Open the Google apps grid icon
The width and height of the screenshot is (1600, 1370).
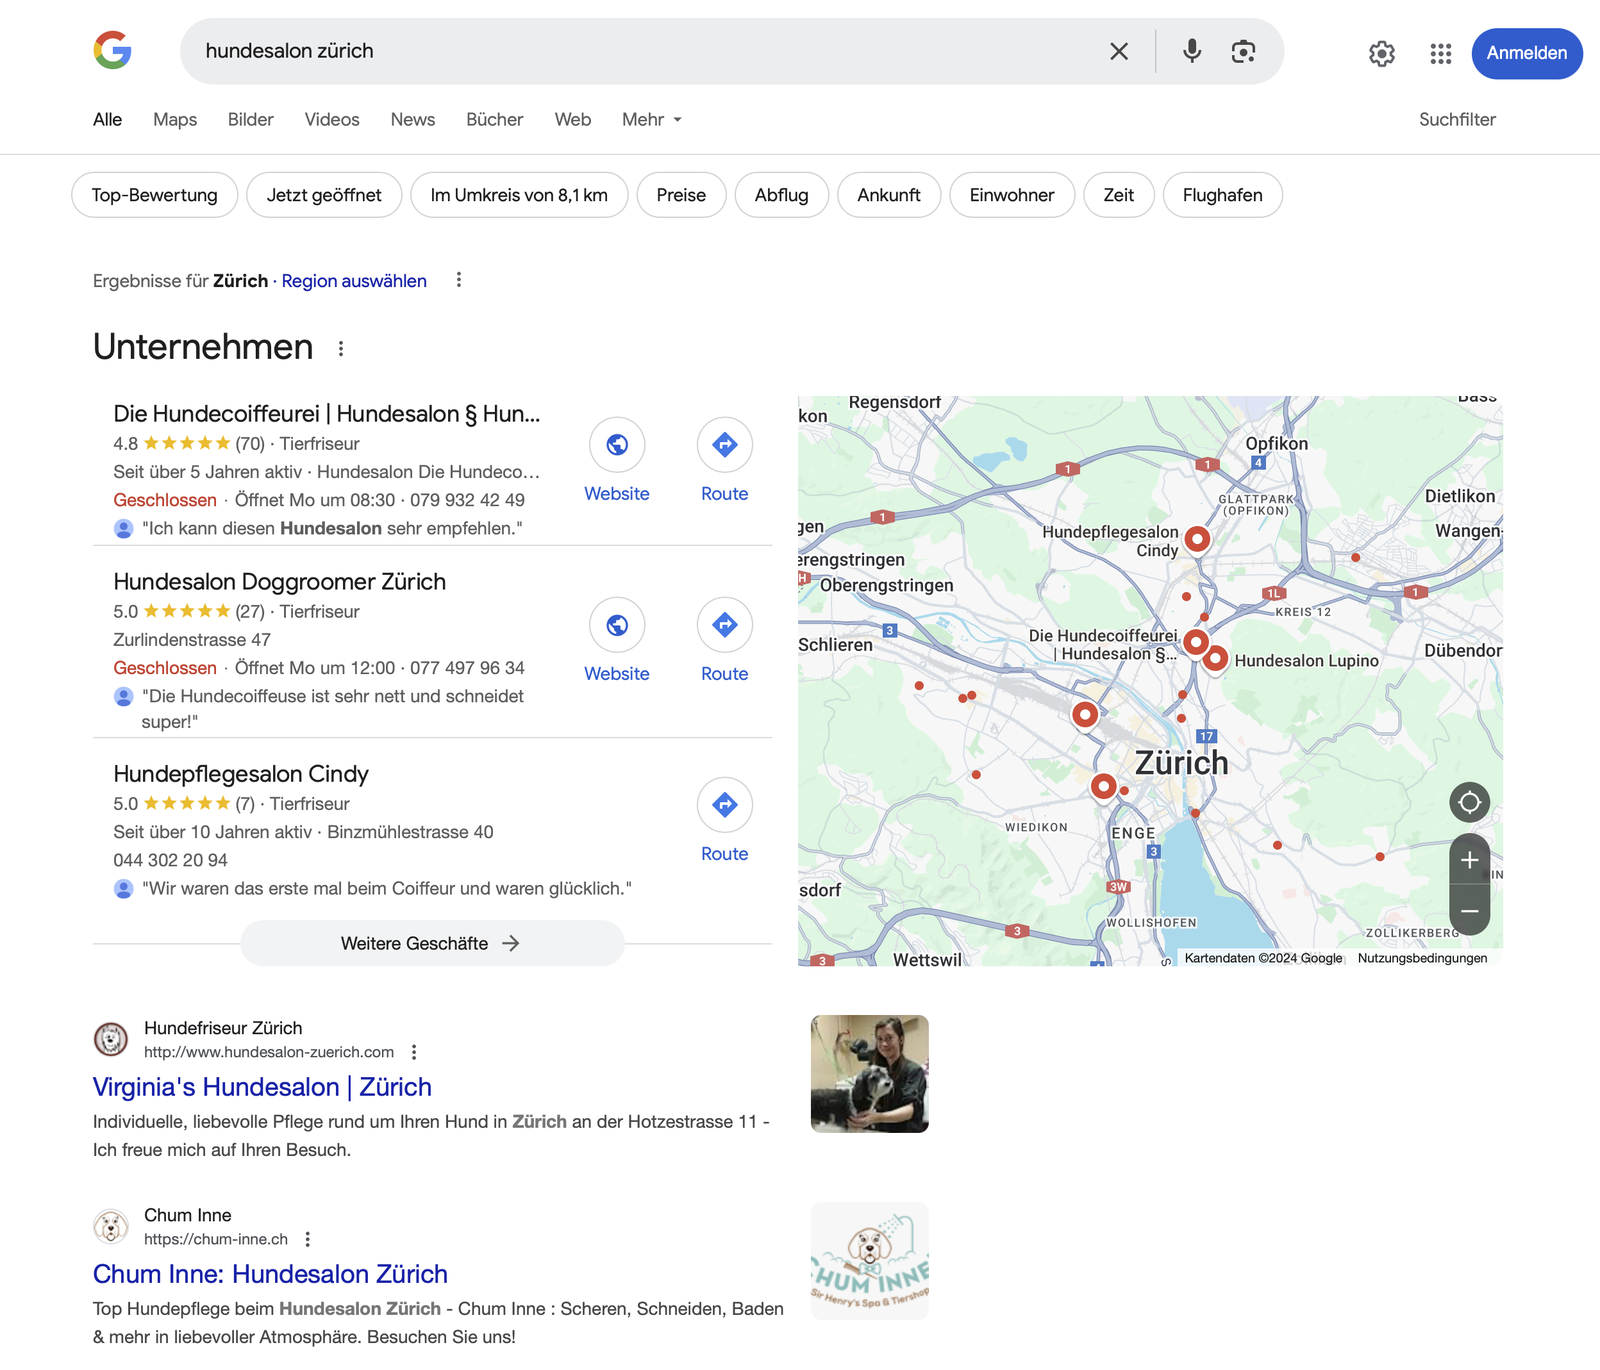(1440, 53)
